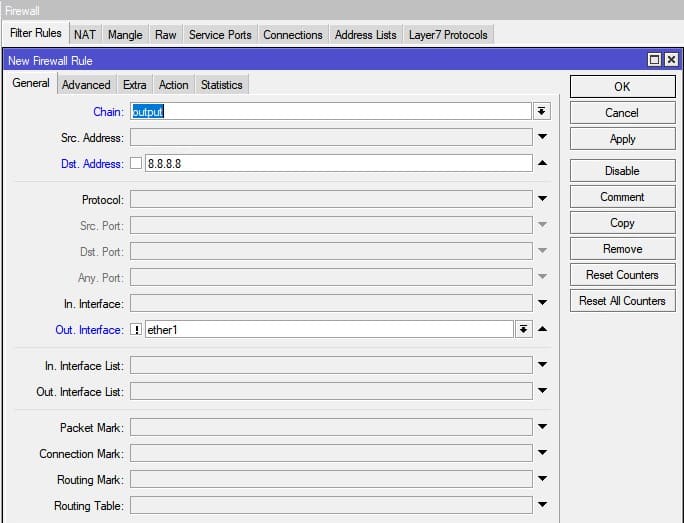
Task: Click the In. Interface List field
Action: [331, 365]
